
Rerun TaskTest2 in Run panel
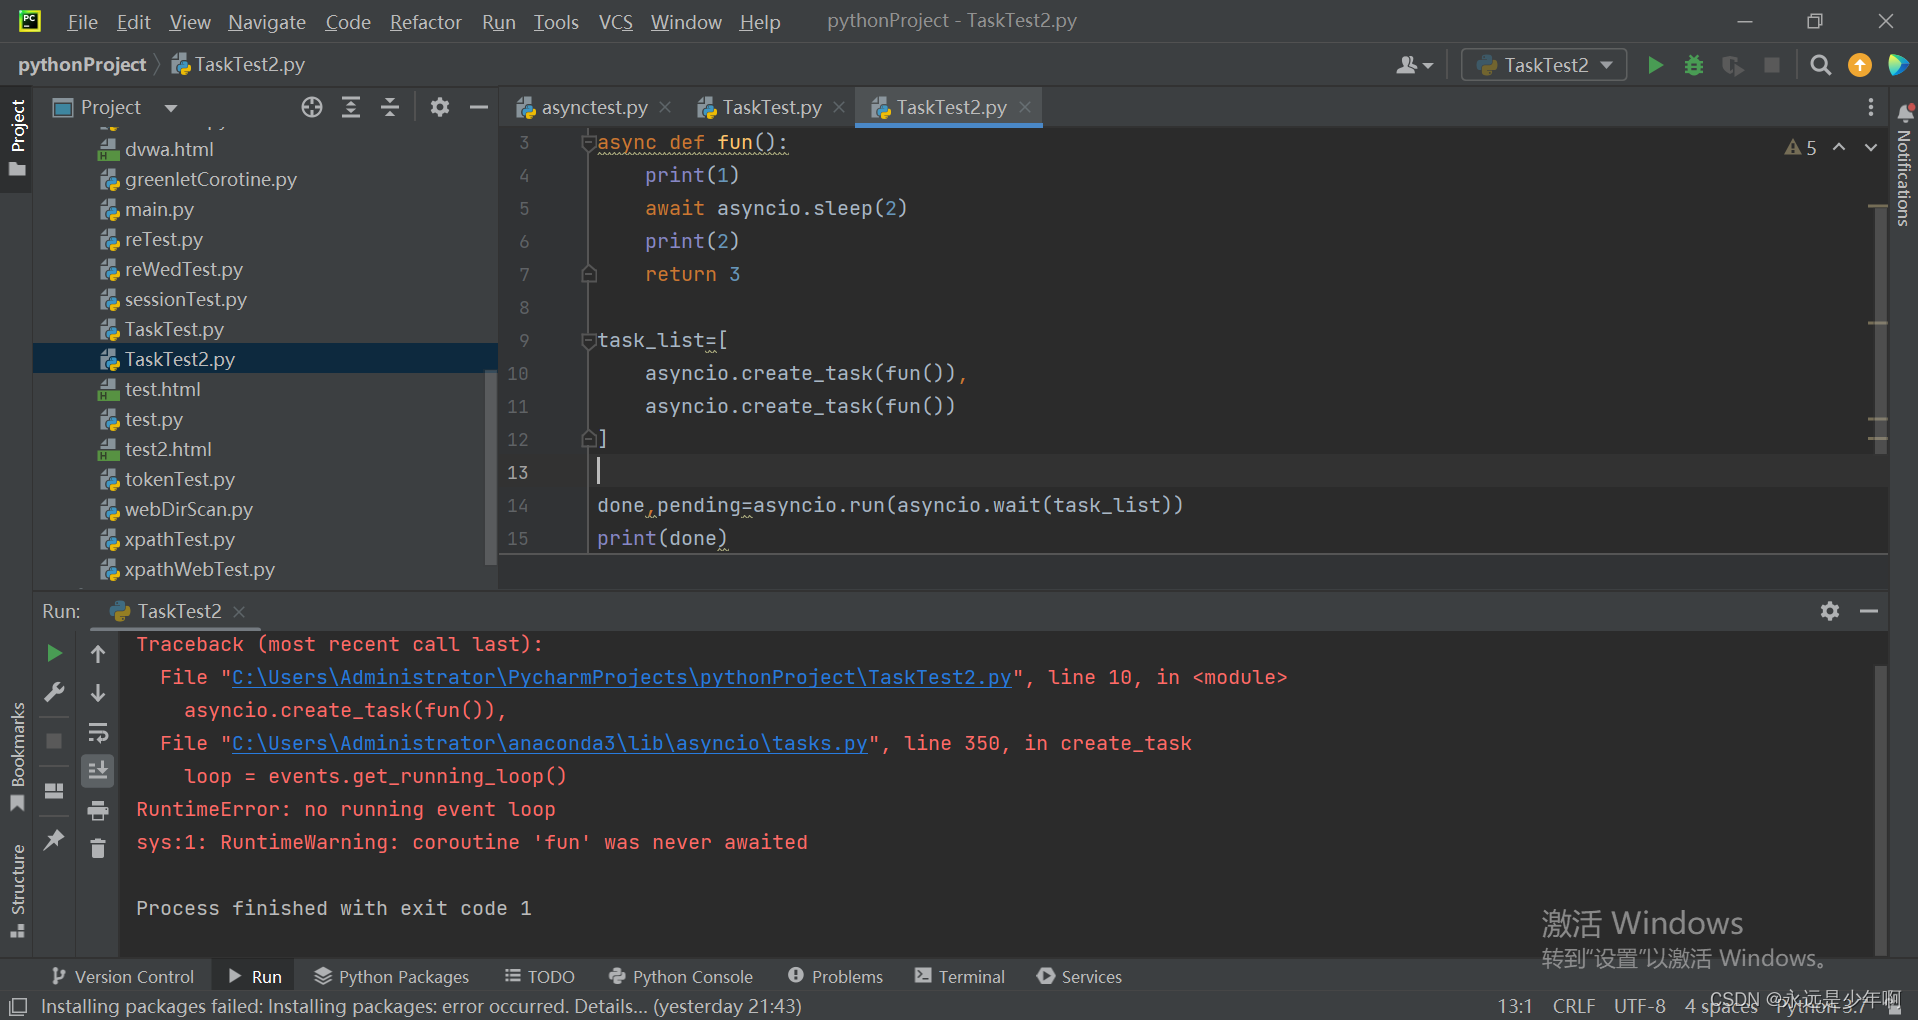click(x=55, y=653)
